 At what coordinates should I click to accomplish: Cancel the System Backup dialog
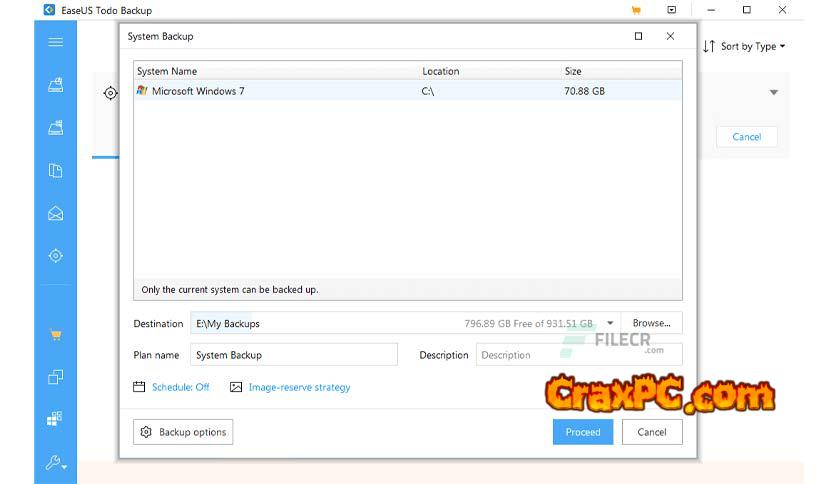[x=652, y=432]
